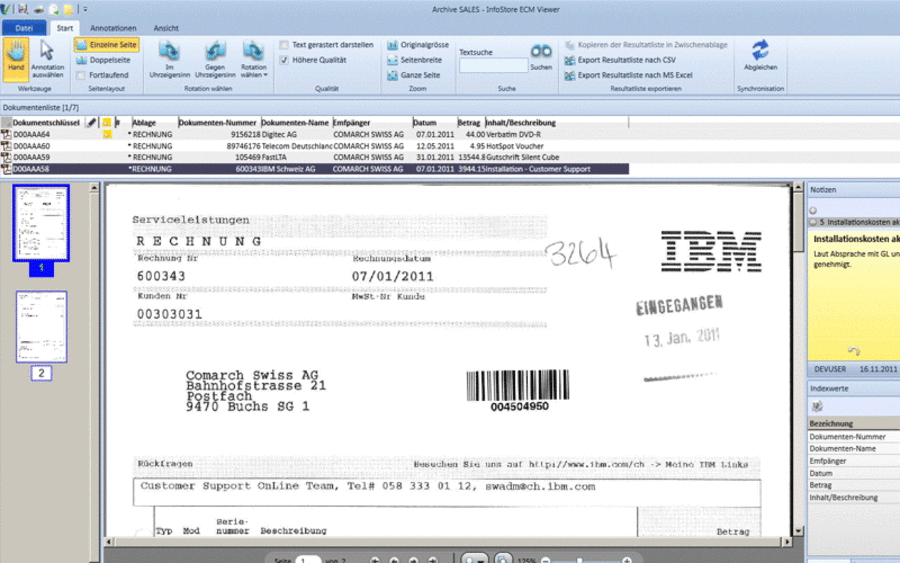Image resolution: width=900 pixels, height=563 pixels.
Task: Enable Text gerastert darstellen checkbox
Action: [284, 45]
